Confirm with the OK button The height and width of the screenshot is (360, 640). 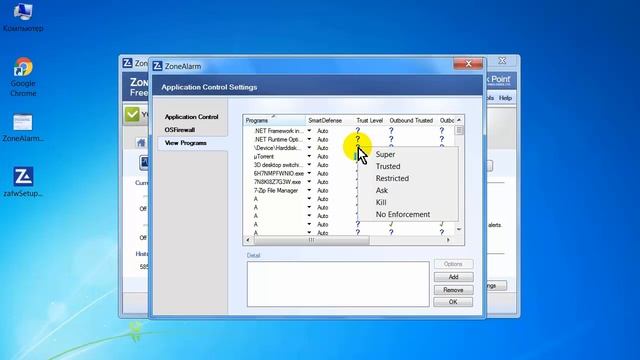pyautogui.click(x=453, y=302)
